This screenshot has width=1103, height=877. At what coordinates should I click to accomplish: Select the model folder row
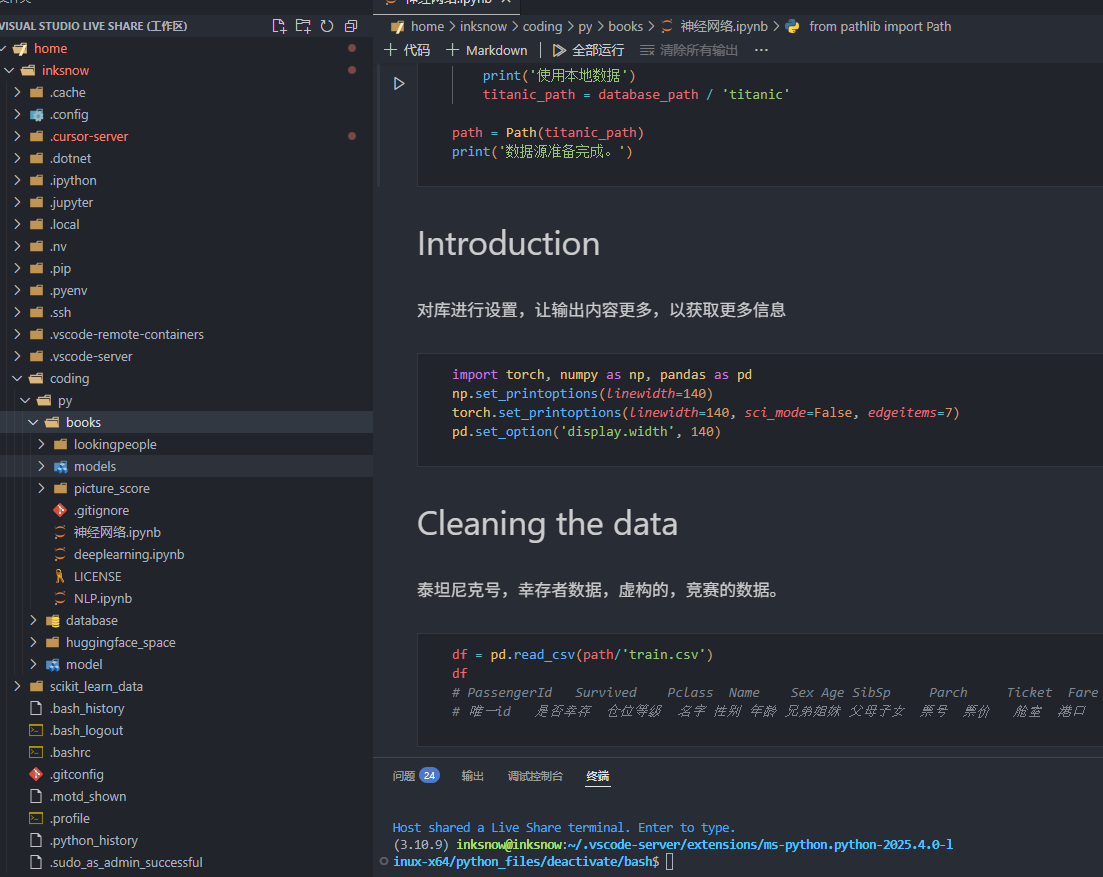[x=186, y=665]
